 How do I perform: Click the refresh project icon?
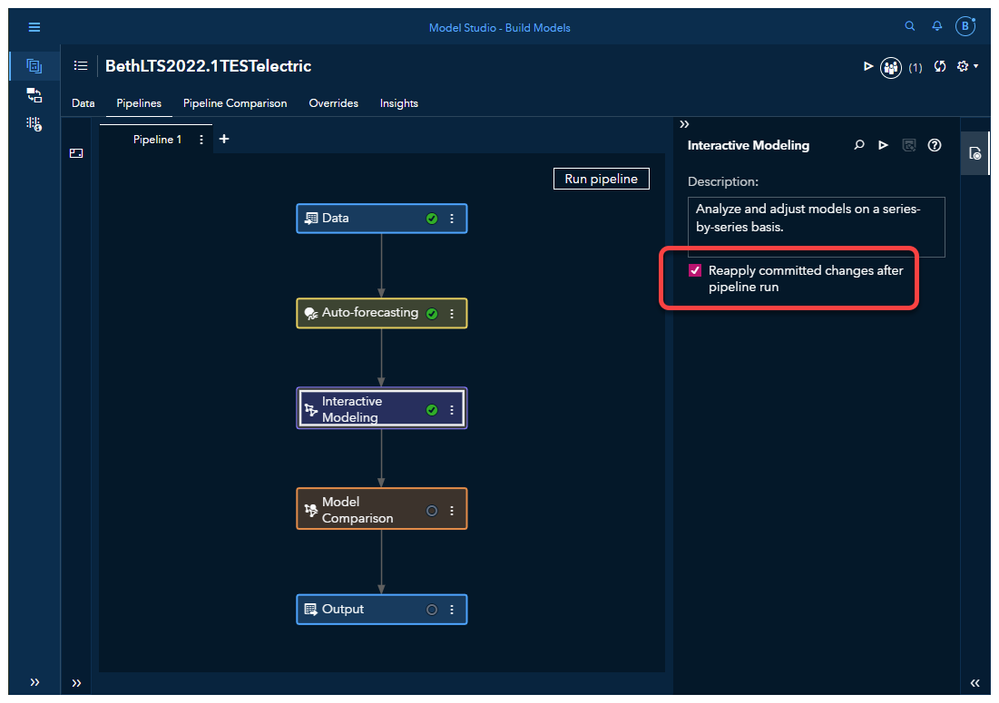point(940,66)
